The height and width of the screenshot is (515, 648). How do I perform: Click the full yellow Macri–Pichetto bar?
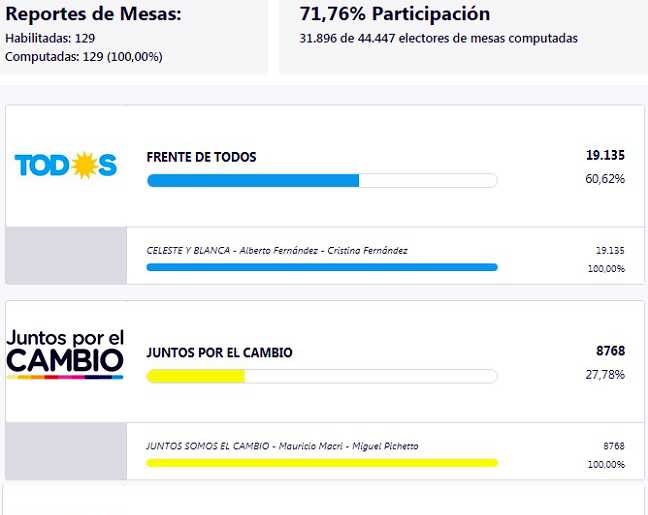[322, 463]
